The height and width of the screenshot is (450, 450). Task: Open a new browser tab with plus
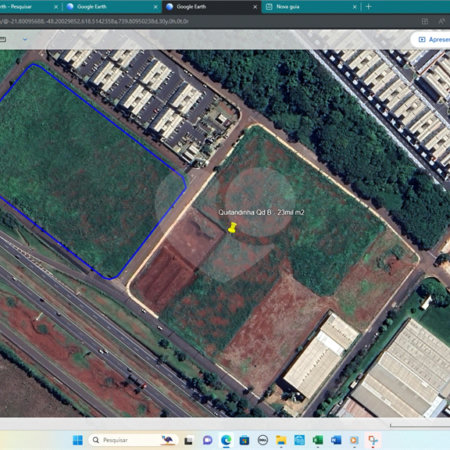click(369, 7)
